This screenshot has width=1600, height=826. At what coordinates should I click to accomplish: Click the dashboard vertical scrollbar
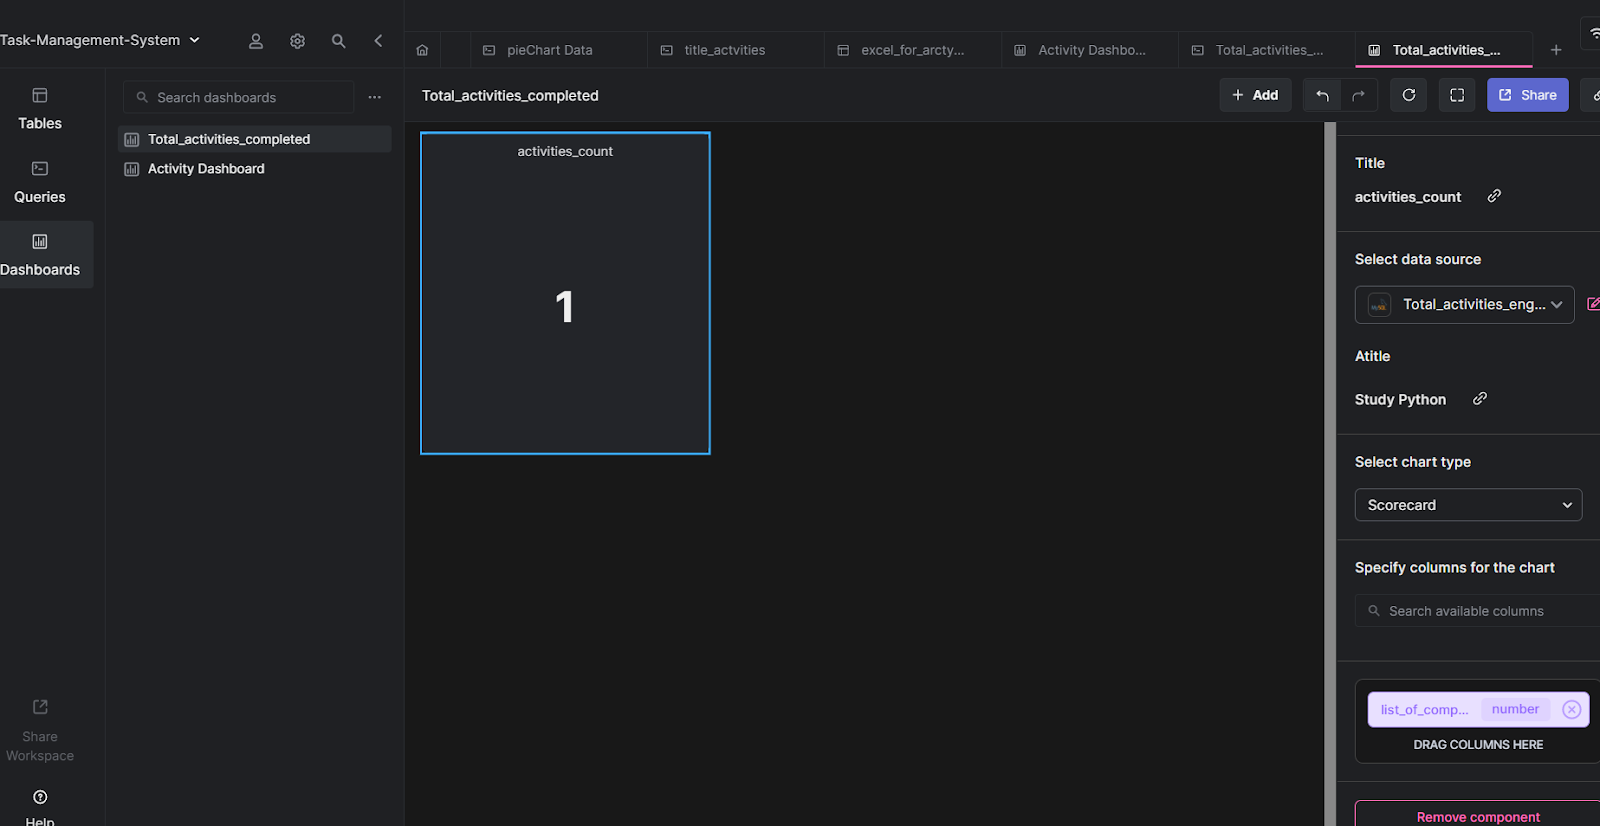click(1330, 474)
